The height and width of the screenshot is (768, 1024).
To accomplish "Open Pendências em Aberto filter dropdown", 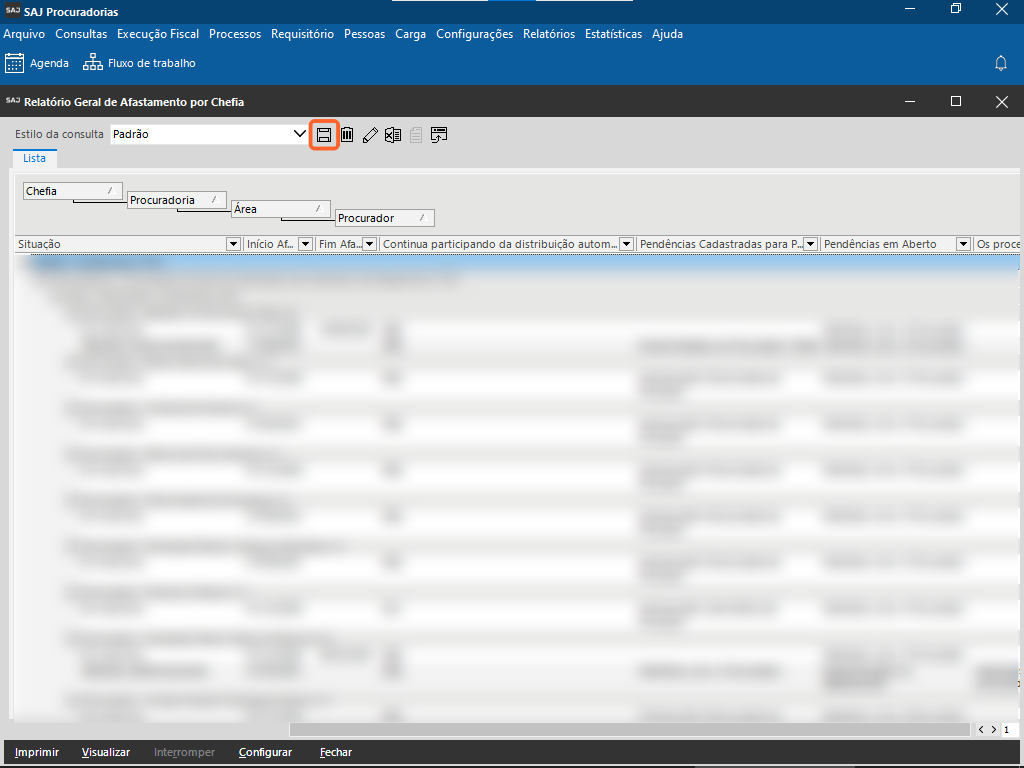I will point(963,244).
